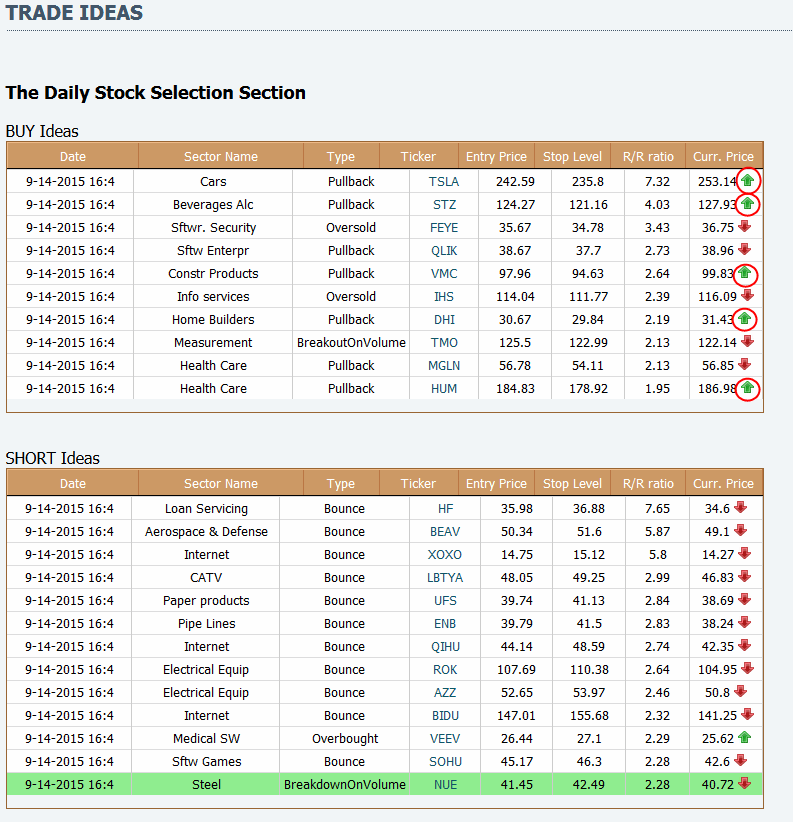Viewport: 793px width, 822px height.
Task: Click the red down arrow in QLIK row
Action: (x=744, y=250)
